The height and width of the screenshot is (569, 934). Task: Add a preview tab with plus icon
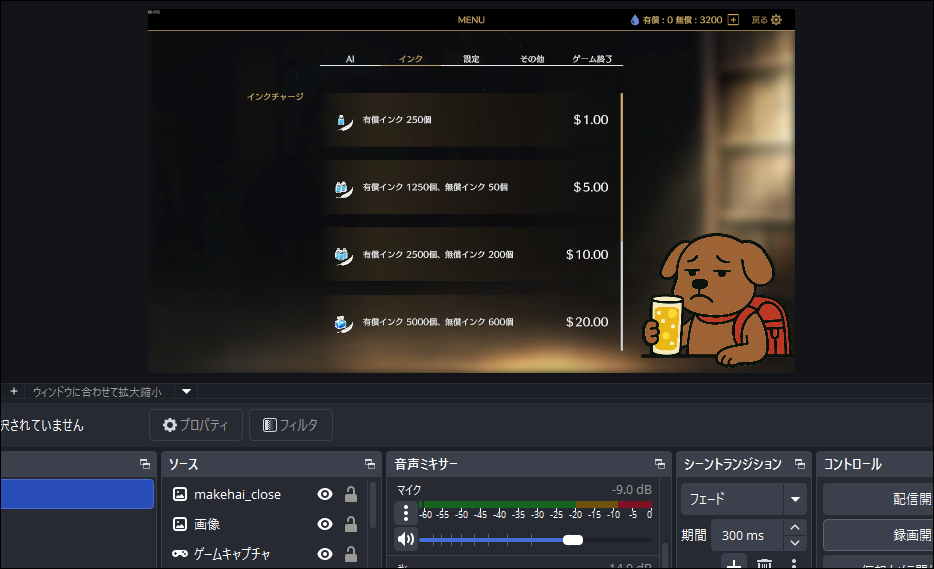14,391
